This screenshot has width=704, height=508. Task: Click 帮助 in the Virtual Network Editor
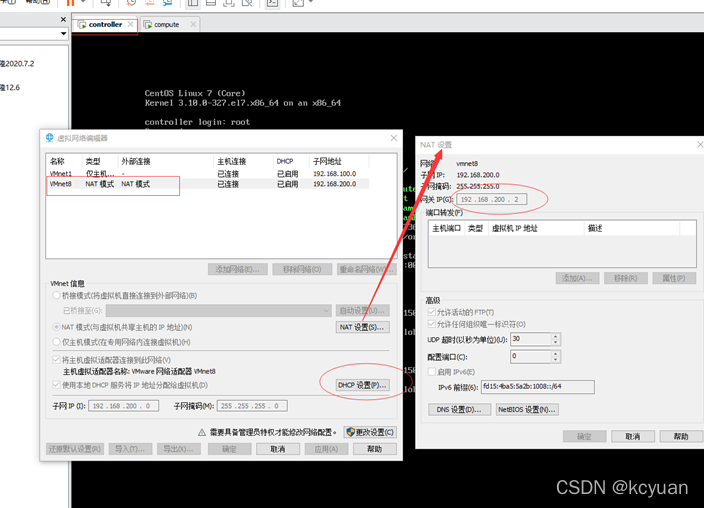374,449
